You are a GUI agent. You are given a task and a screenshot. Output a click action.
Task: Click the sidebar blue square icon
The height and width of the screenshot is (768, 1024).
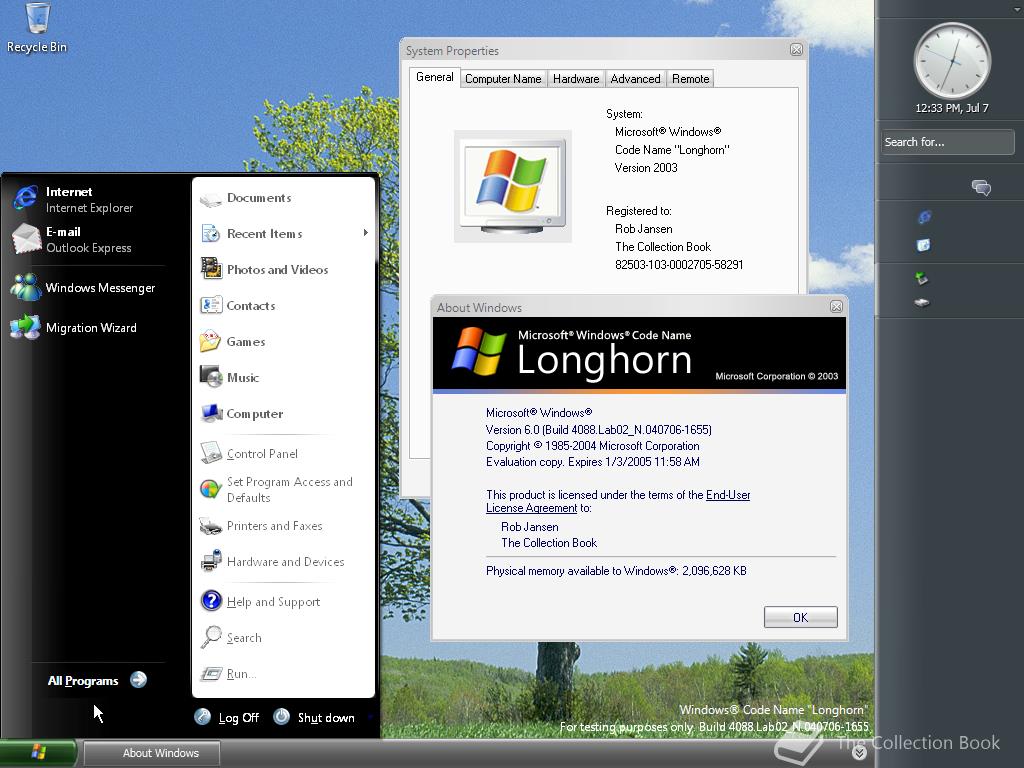(923, 246)
